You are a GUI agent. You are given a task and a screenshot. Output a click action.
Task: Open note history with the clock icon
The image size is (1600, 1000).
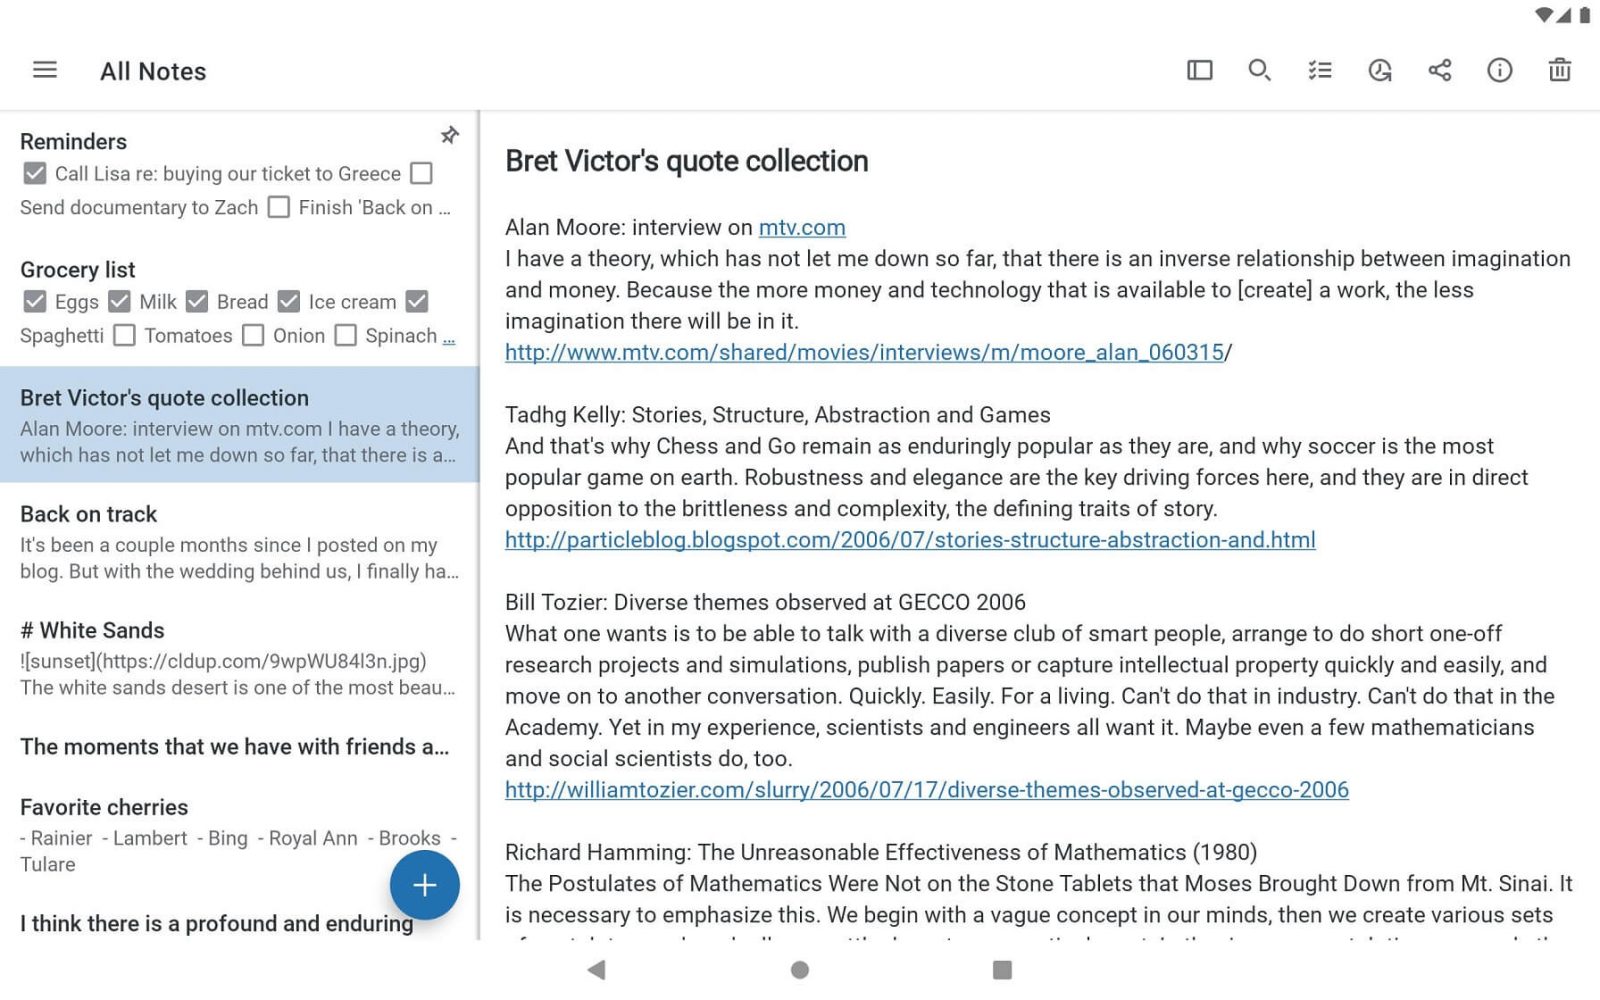tap(1380, 70)
